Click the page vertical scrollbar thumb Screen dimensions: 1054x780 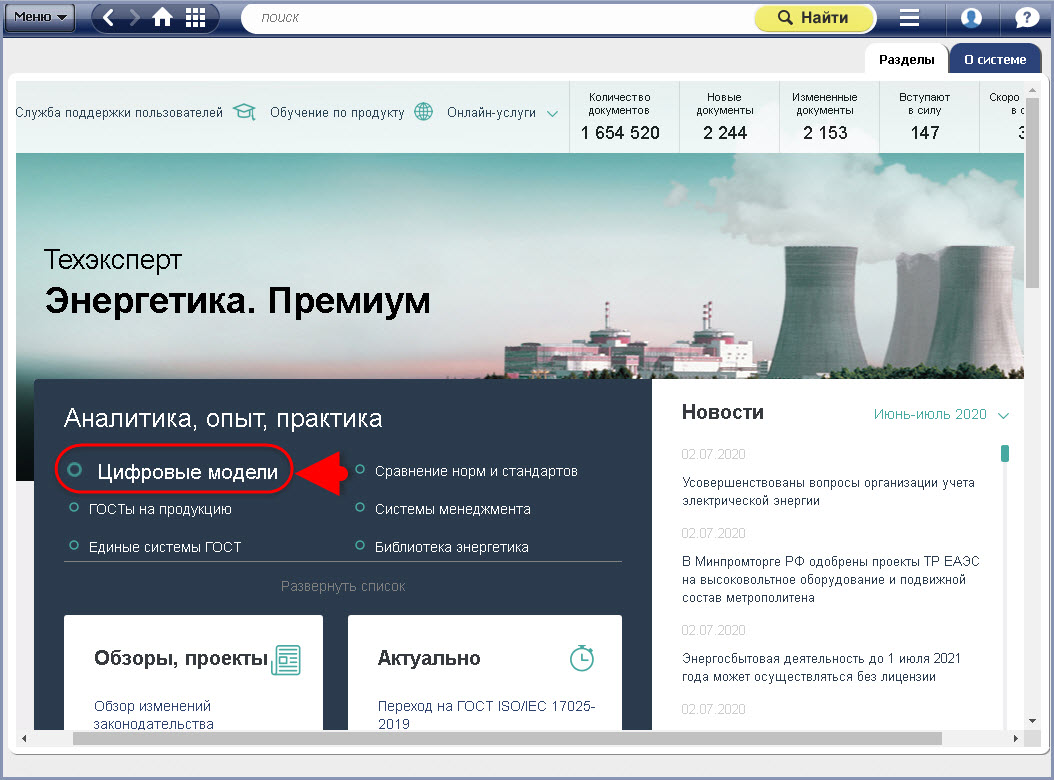1032,192
